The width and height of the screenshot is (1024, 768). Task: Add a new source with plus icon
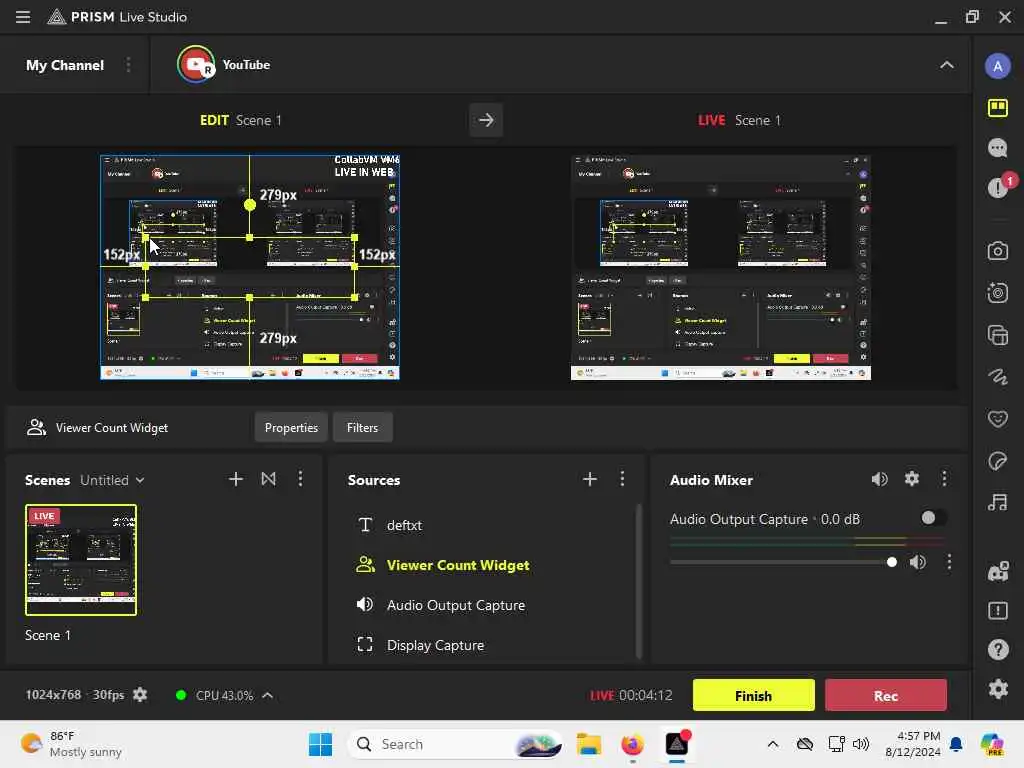[589, 479]
